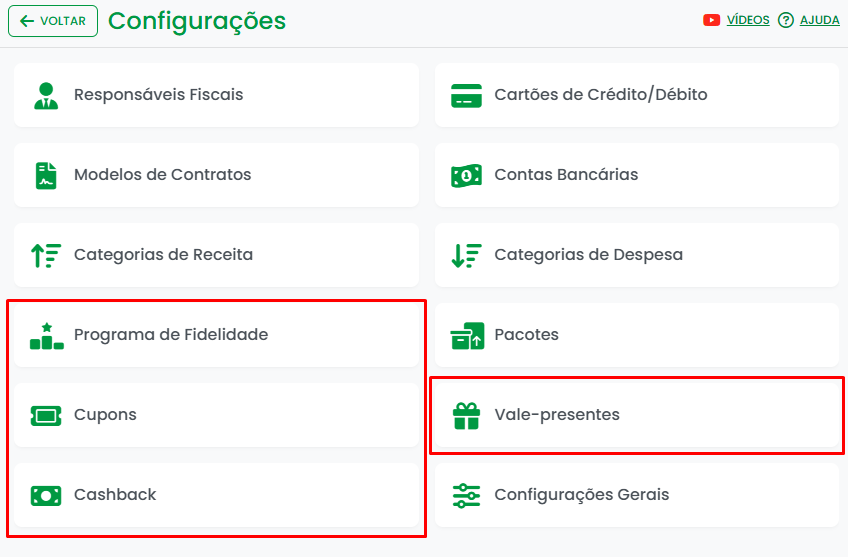The width and height of the screenshot is (848, 557).
Task: Click the Categorias de Despesa sort icon
Action: [x=466, y=255]
